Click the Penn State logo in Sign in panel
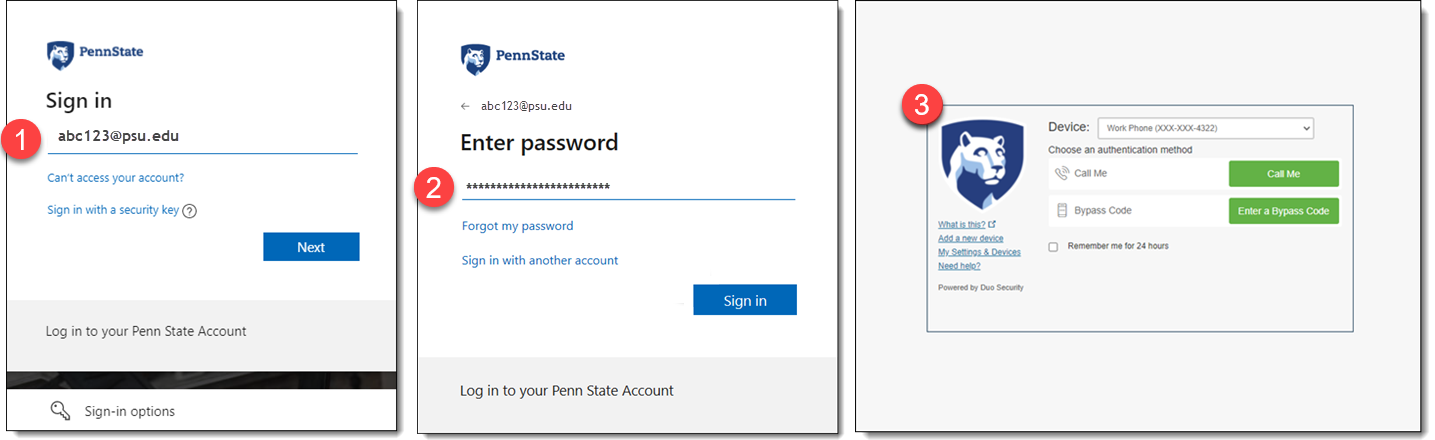Screen dimensions: 1435x440 point(95,54)
